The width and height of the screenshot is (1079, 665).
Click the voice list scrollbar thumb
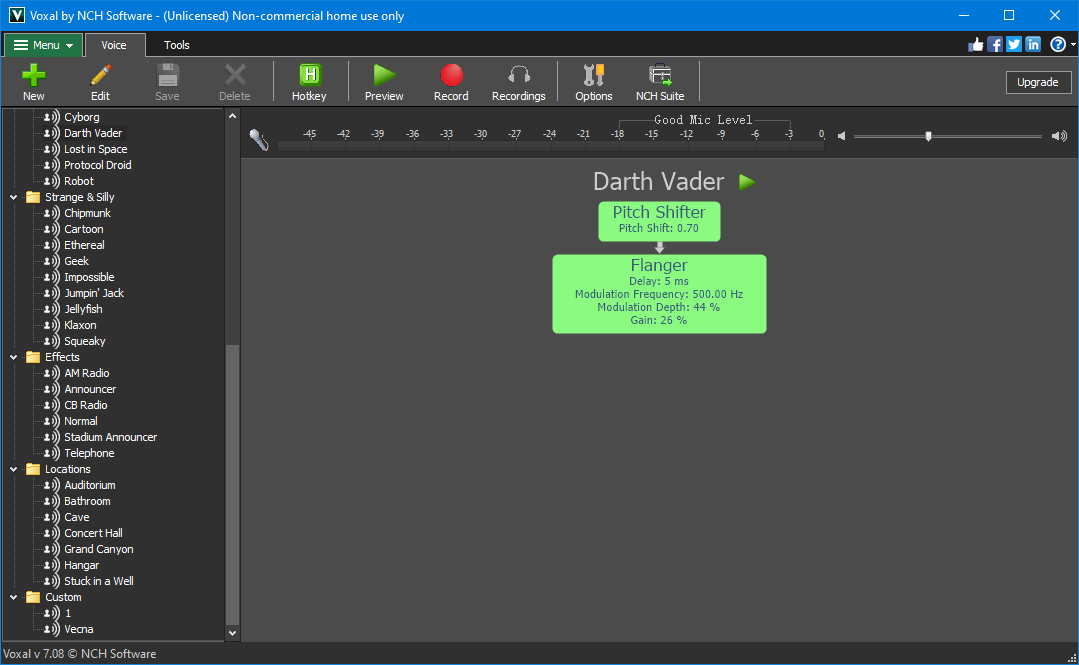click(233, 483)
